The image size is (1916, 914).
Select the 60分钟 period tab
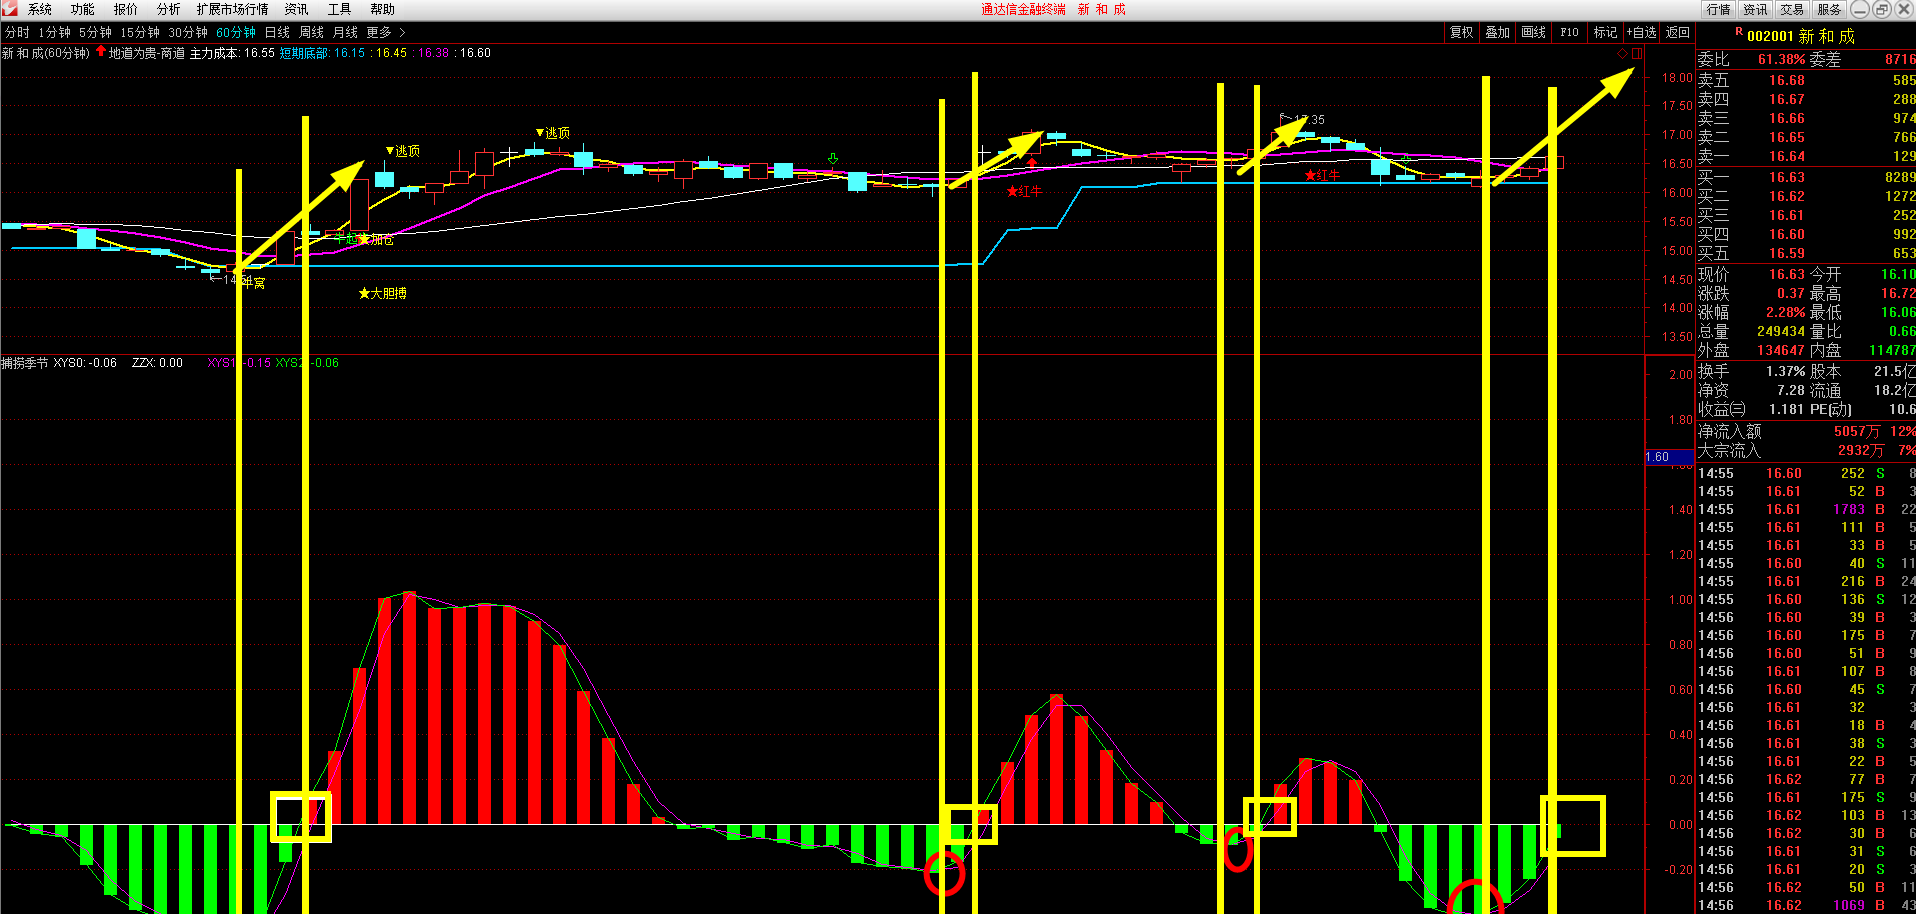click(x=236, y=33)
